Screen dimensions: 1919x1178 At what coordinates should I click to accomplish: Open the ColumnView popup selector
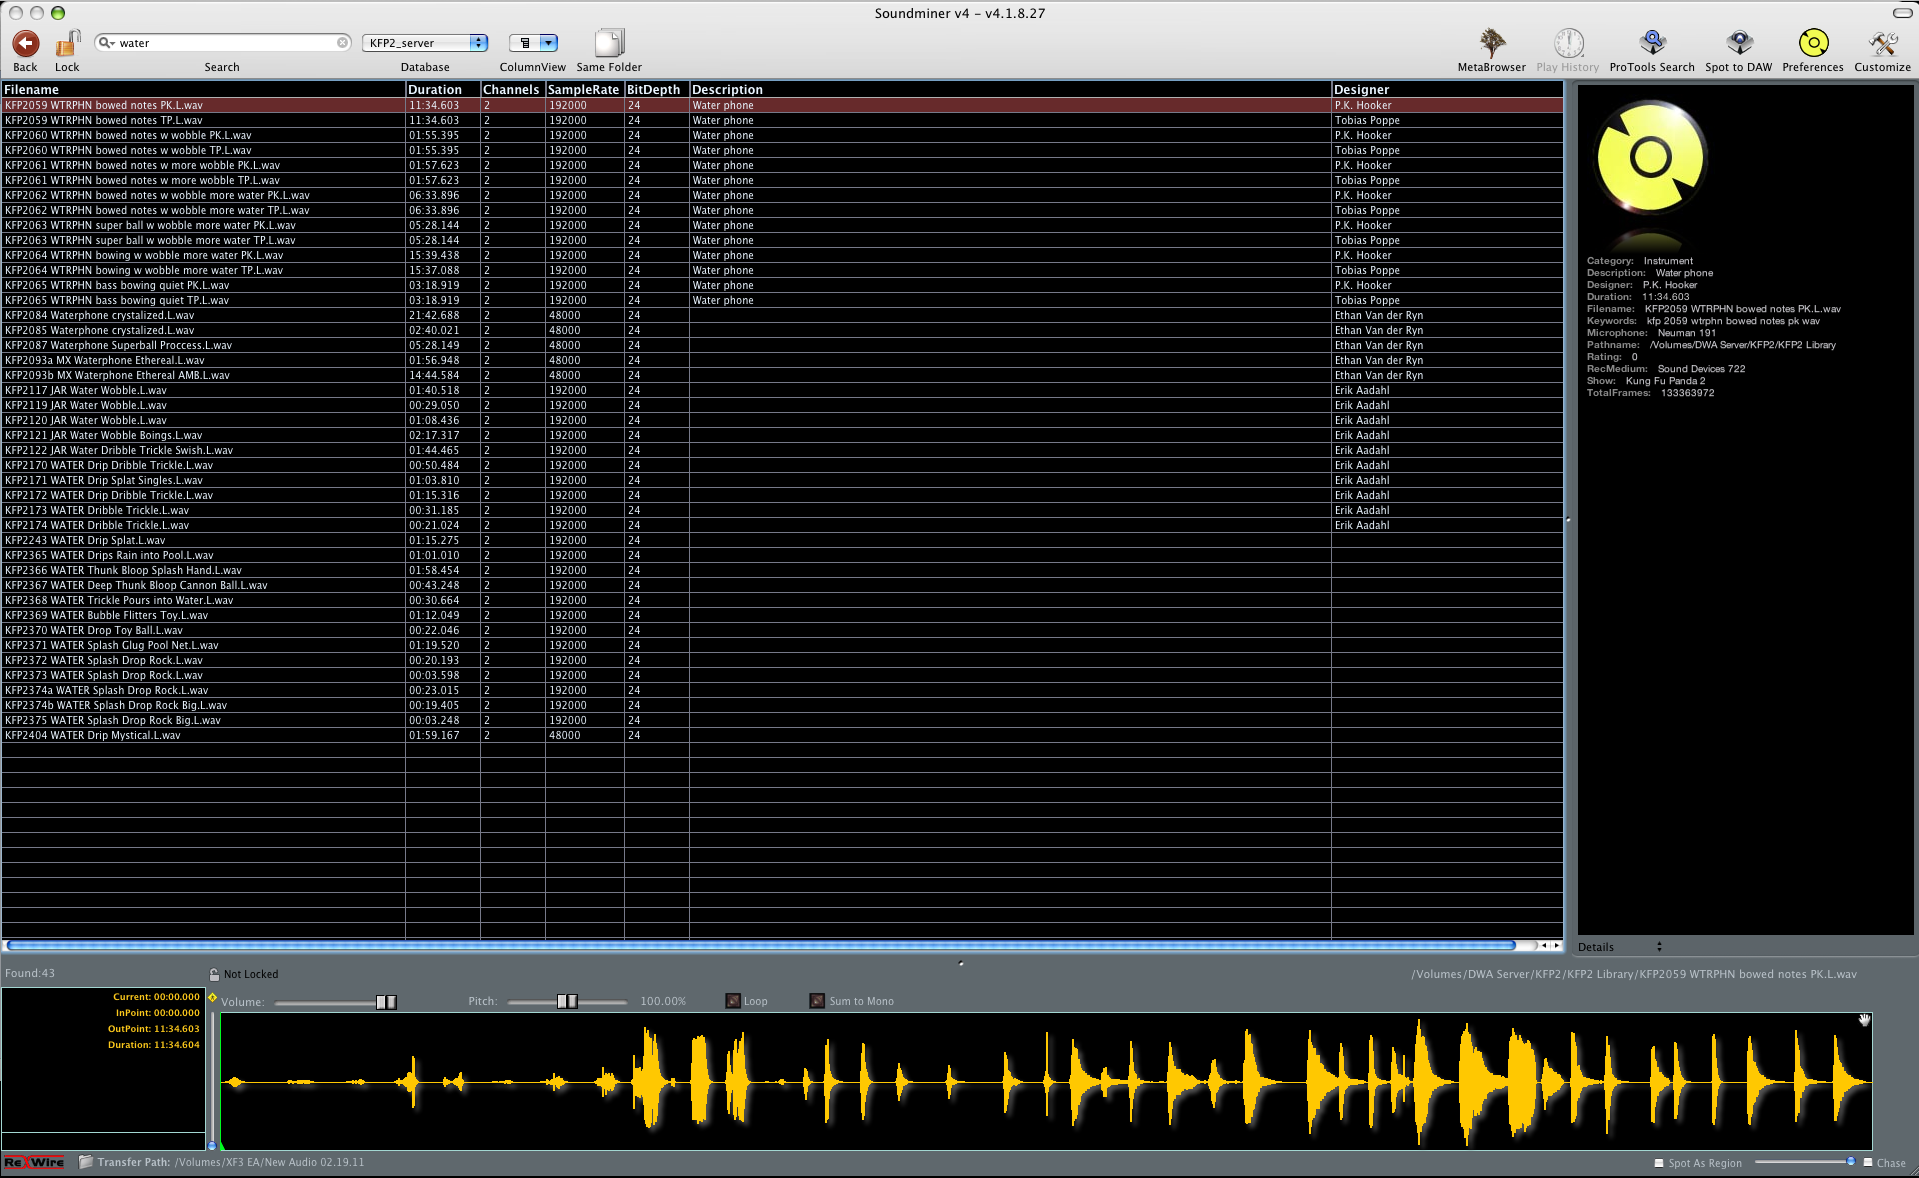[x=533, y=43]
